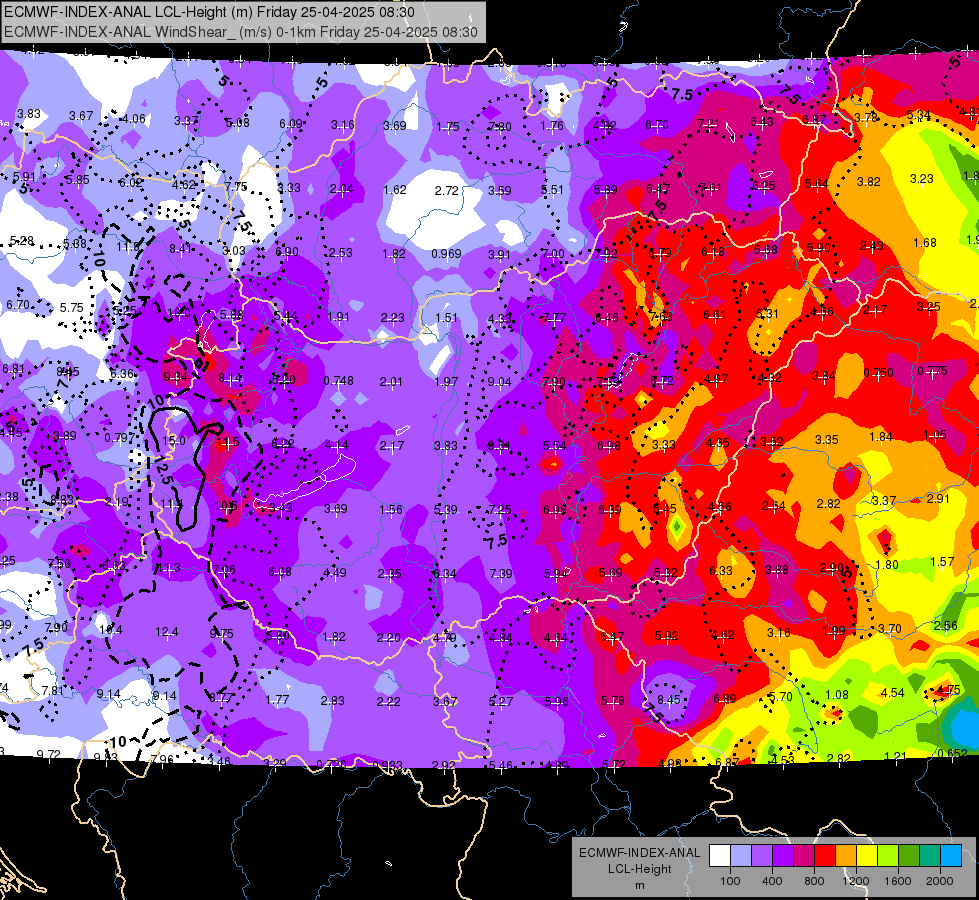
Task: Click the map value 9.04
Action: point(499,382)
